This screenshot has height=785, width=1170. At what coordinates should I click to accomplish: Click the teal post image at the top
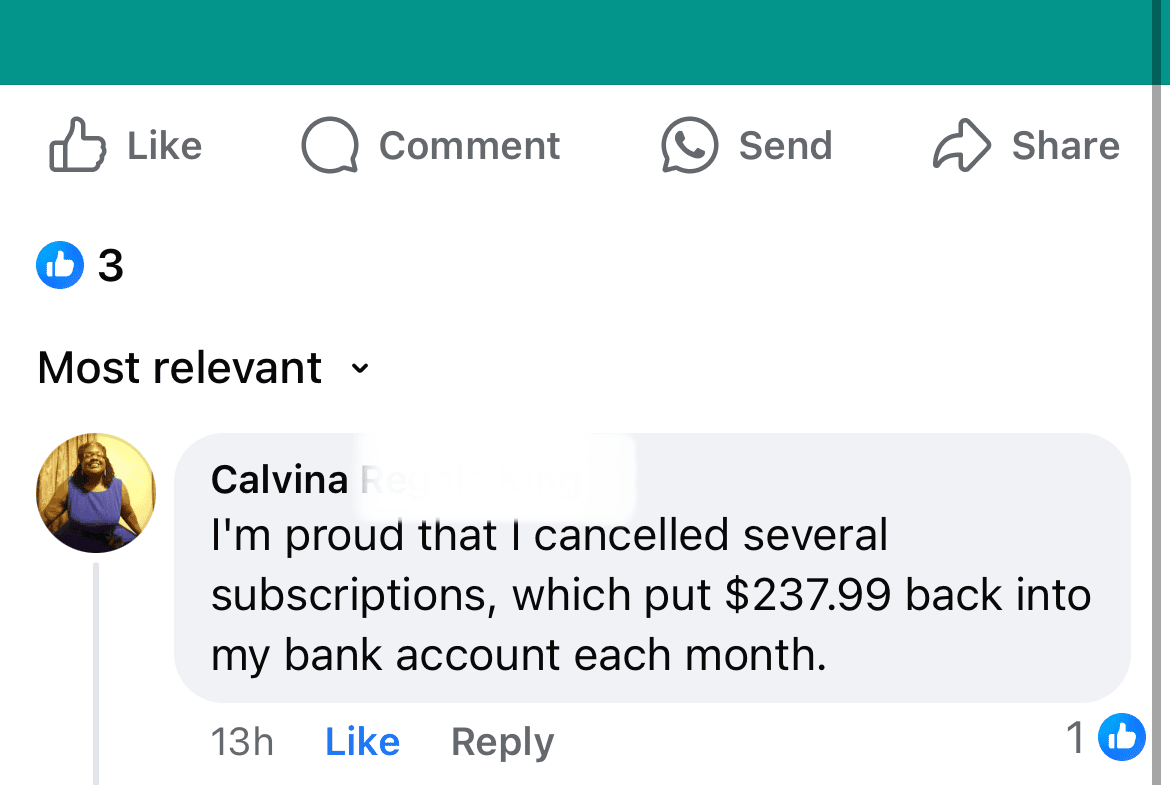pyautogui.click(x=575, y=42)
